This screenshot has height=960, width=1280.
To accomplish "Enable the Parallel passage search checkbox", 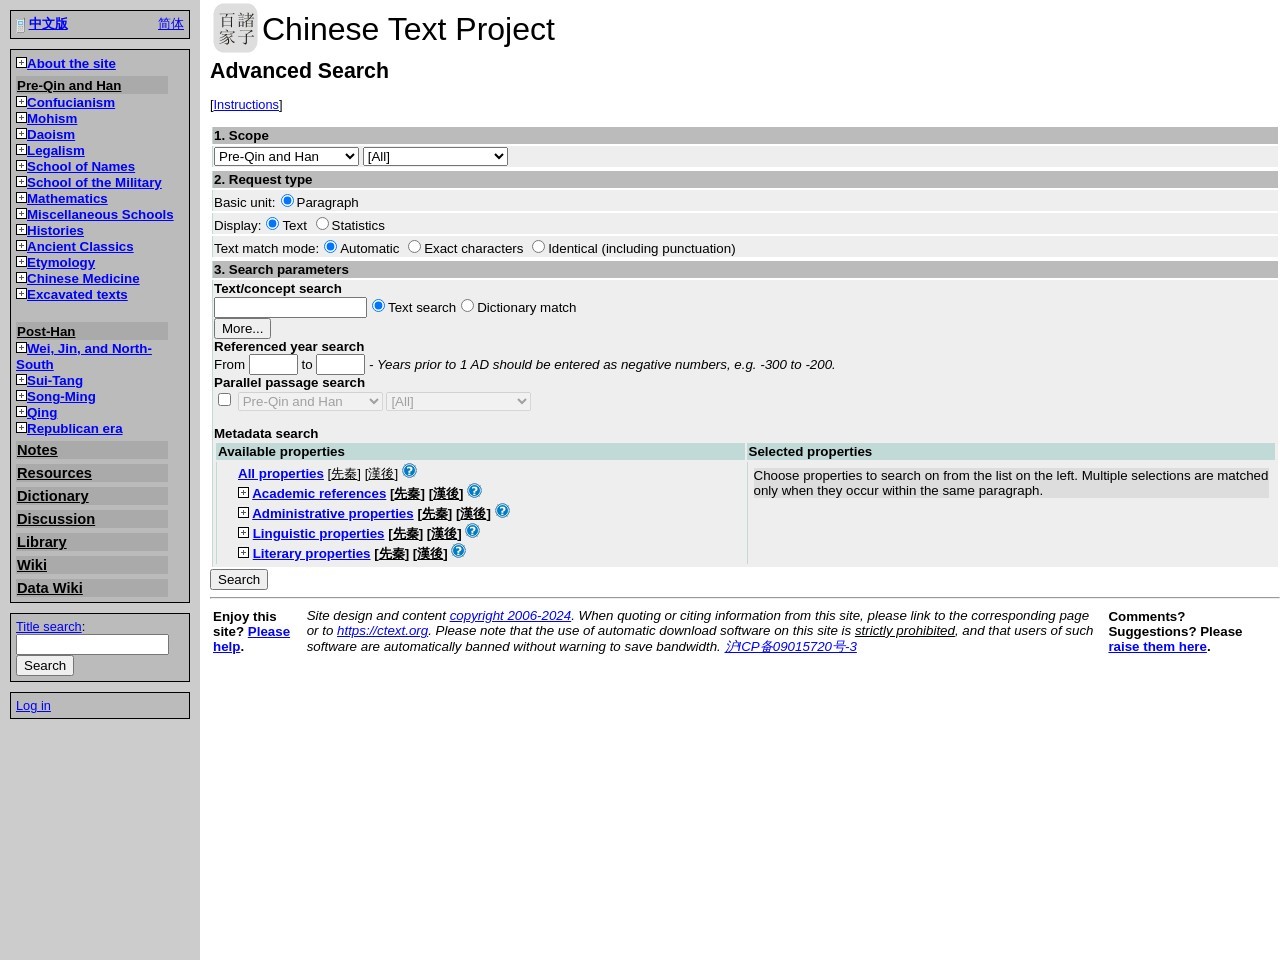I will click(x=225, y=400).
